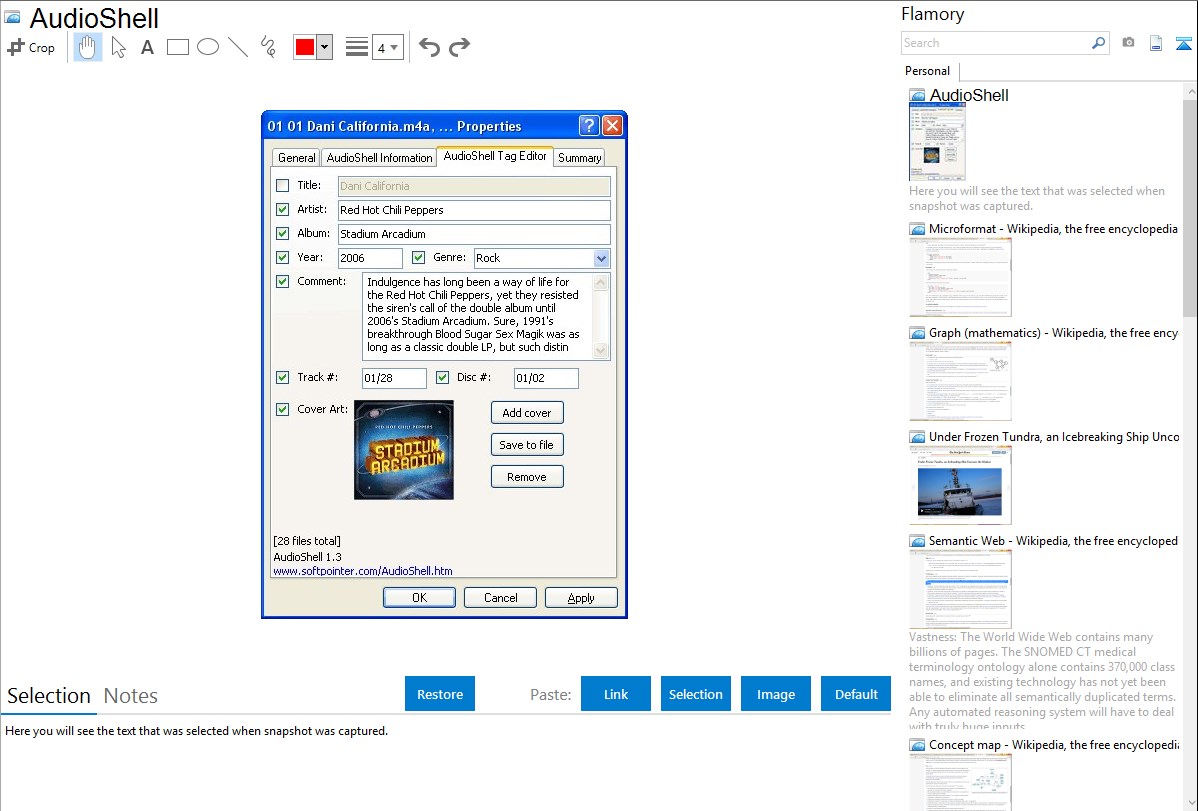Select the rectangle shape tool

pyautogui.click(x=177, y=47)
